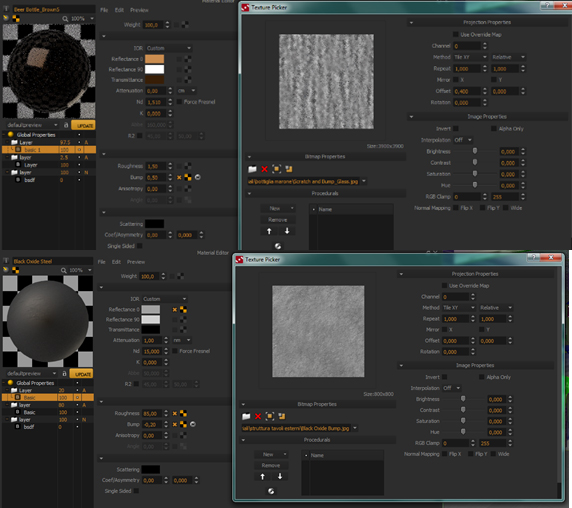This screenshot has height=508, width=572.
Task: Open IOR Custom dropdown in Beer Bottle editor
Action: click(x=169, y=48)
